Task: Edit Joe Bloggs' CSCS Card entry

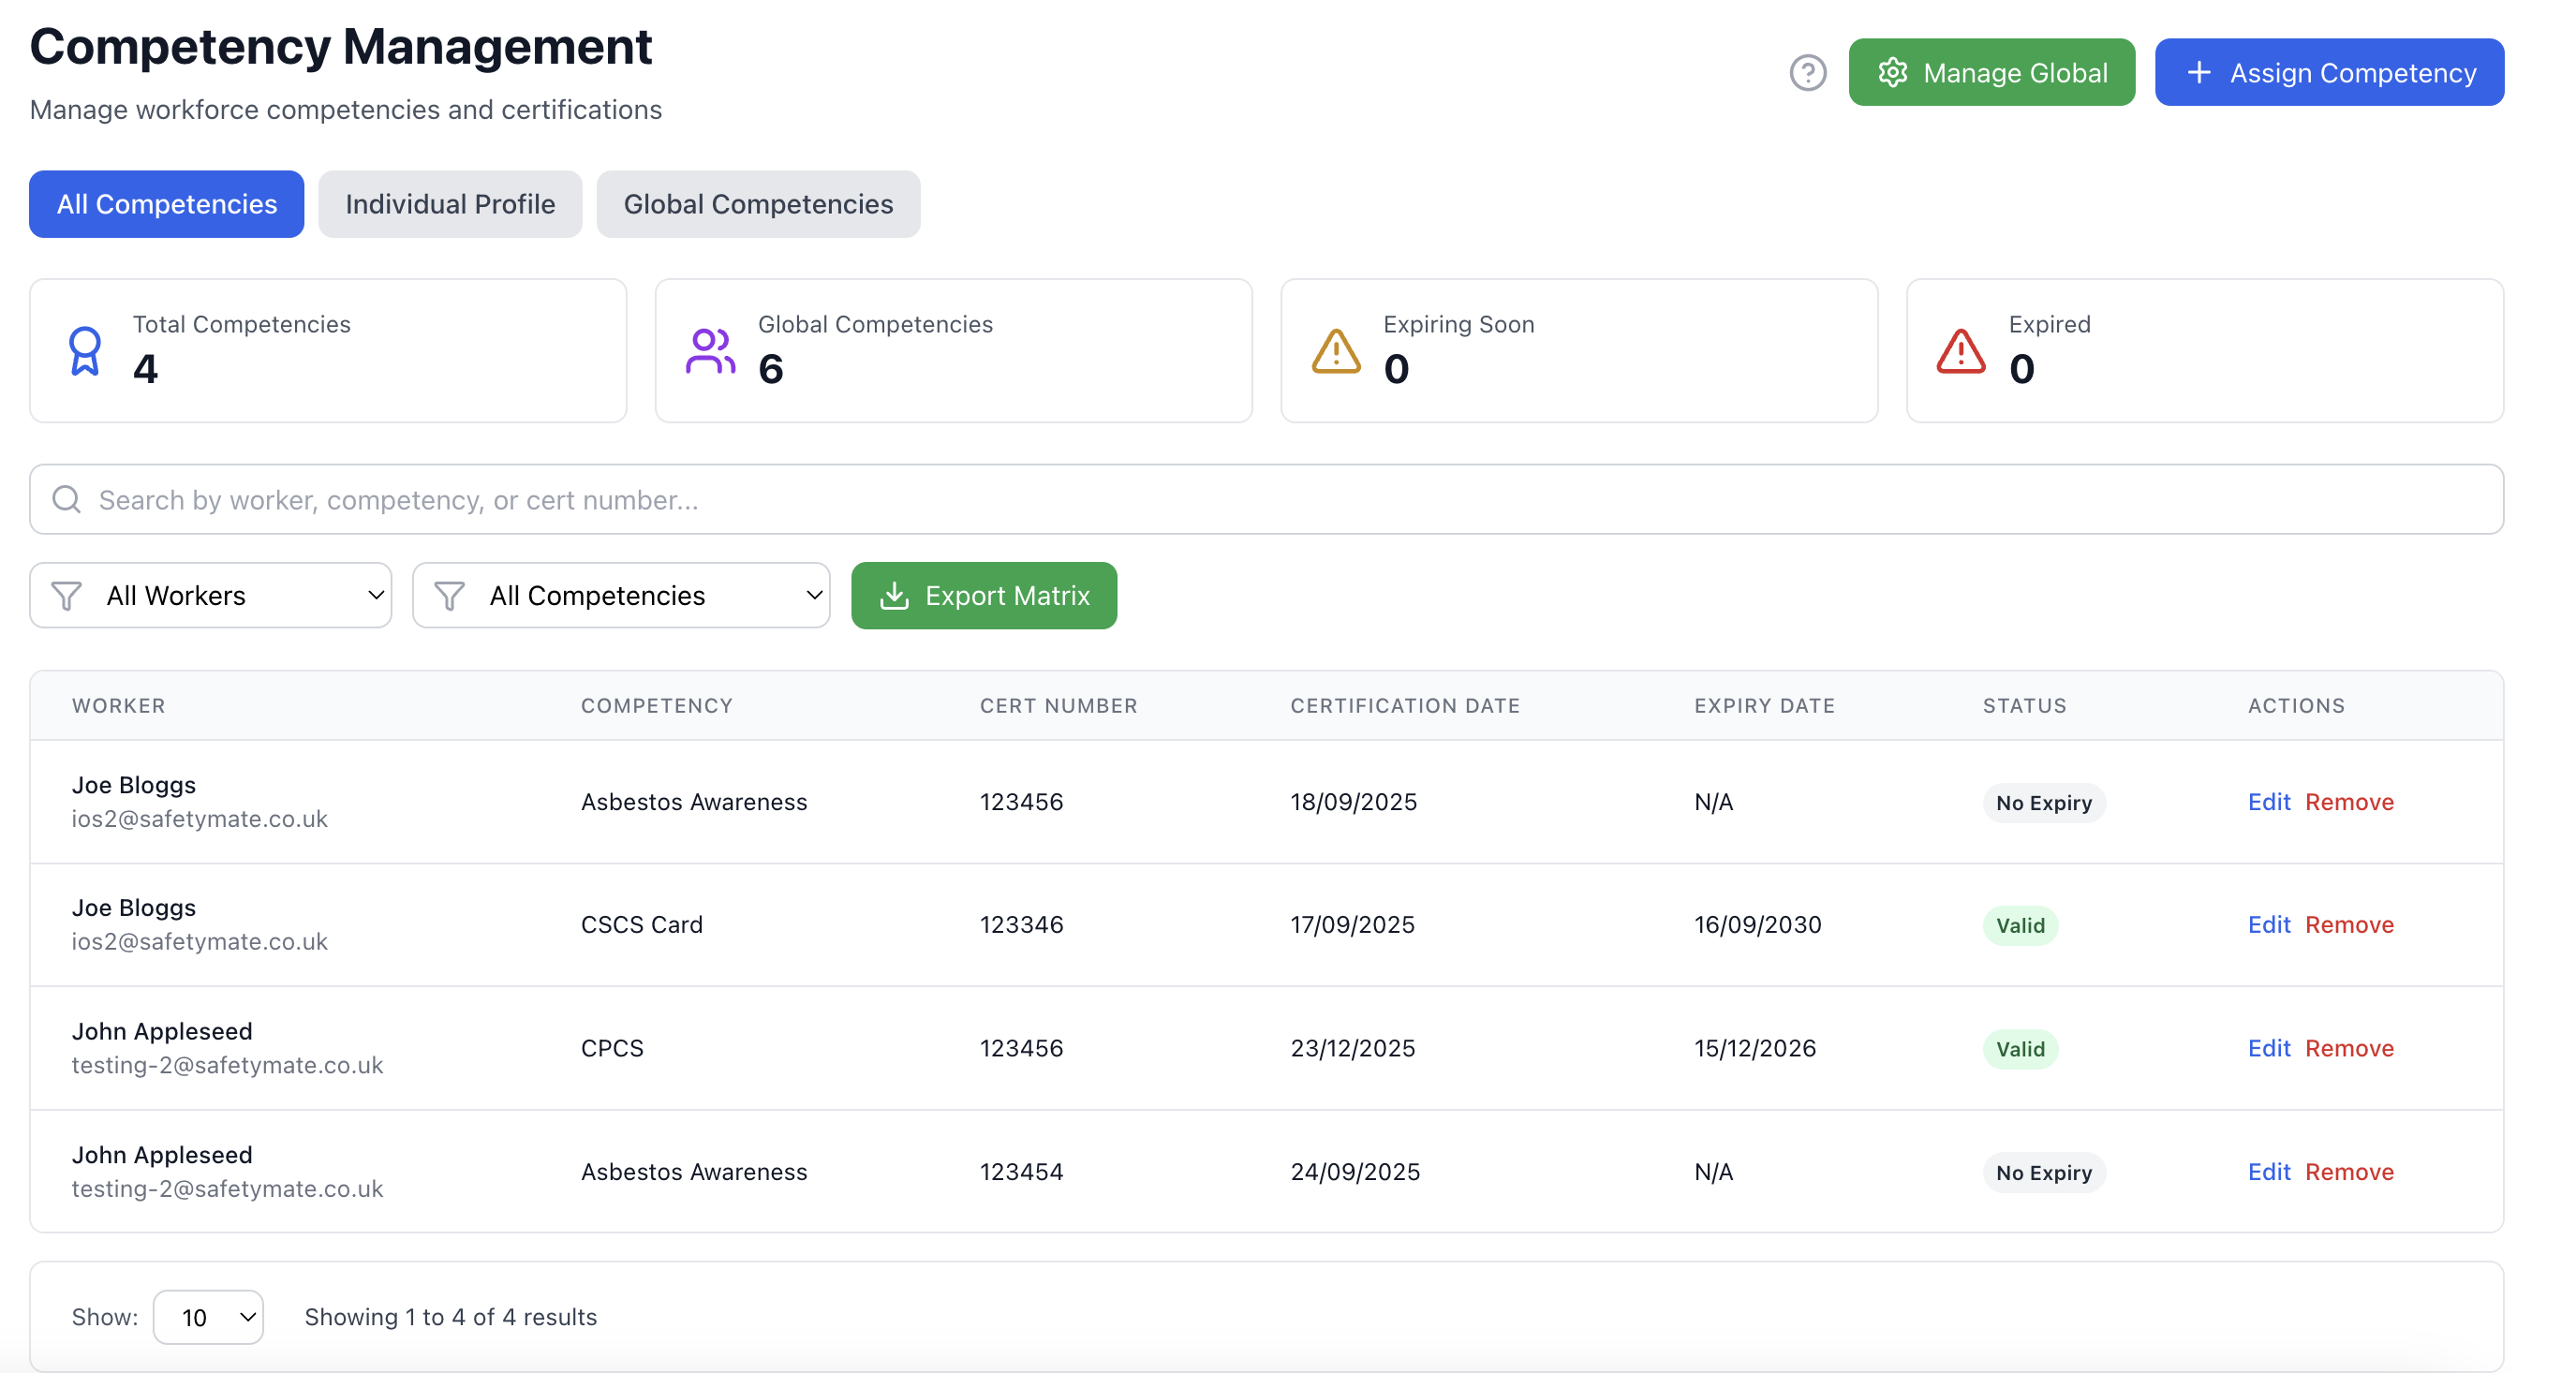Action: [2269, 925]
